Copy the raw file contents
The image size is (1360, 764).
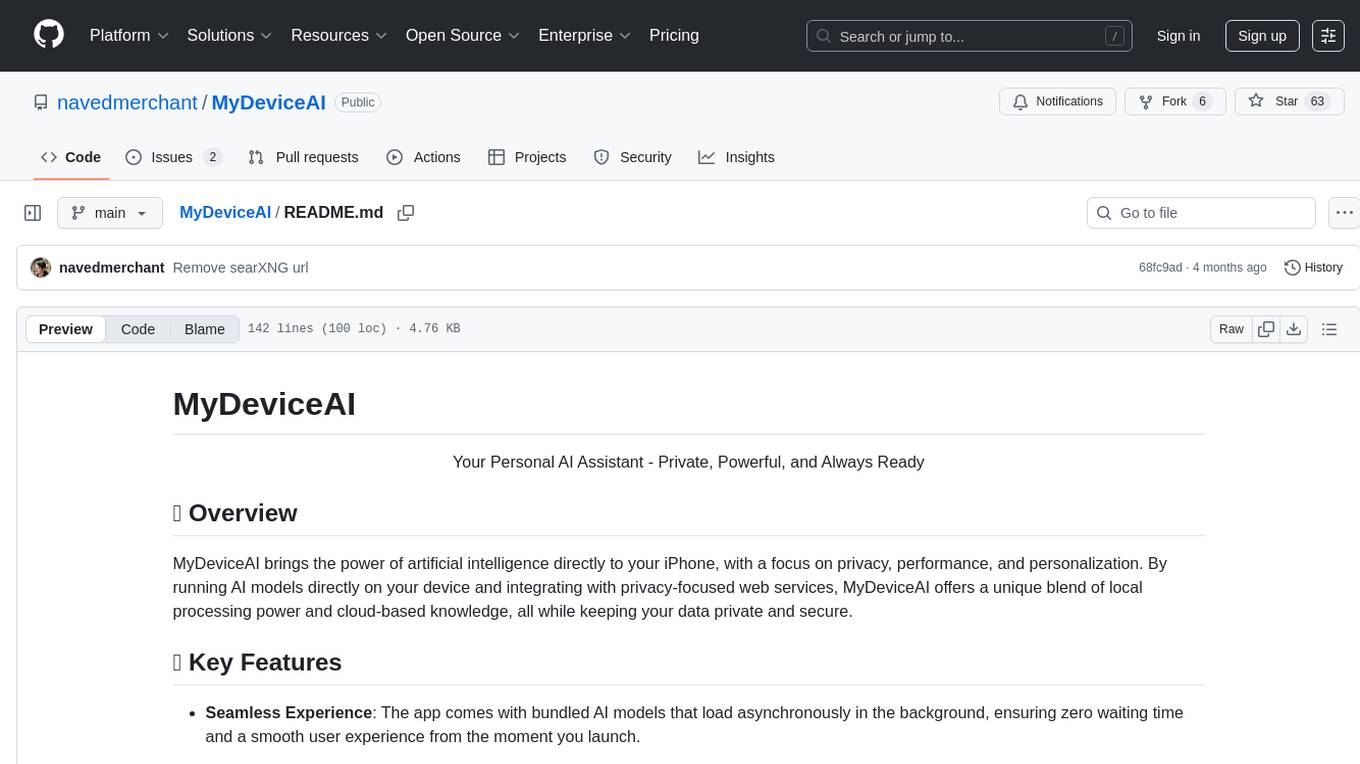click(1266, 329)
